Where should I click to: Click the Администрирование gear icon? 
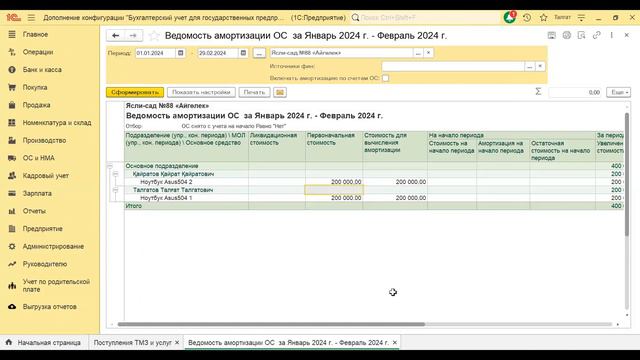[12, 247]
